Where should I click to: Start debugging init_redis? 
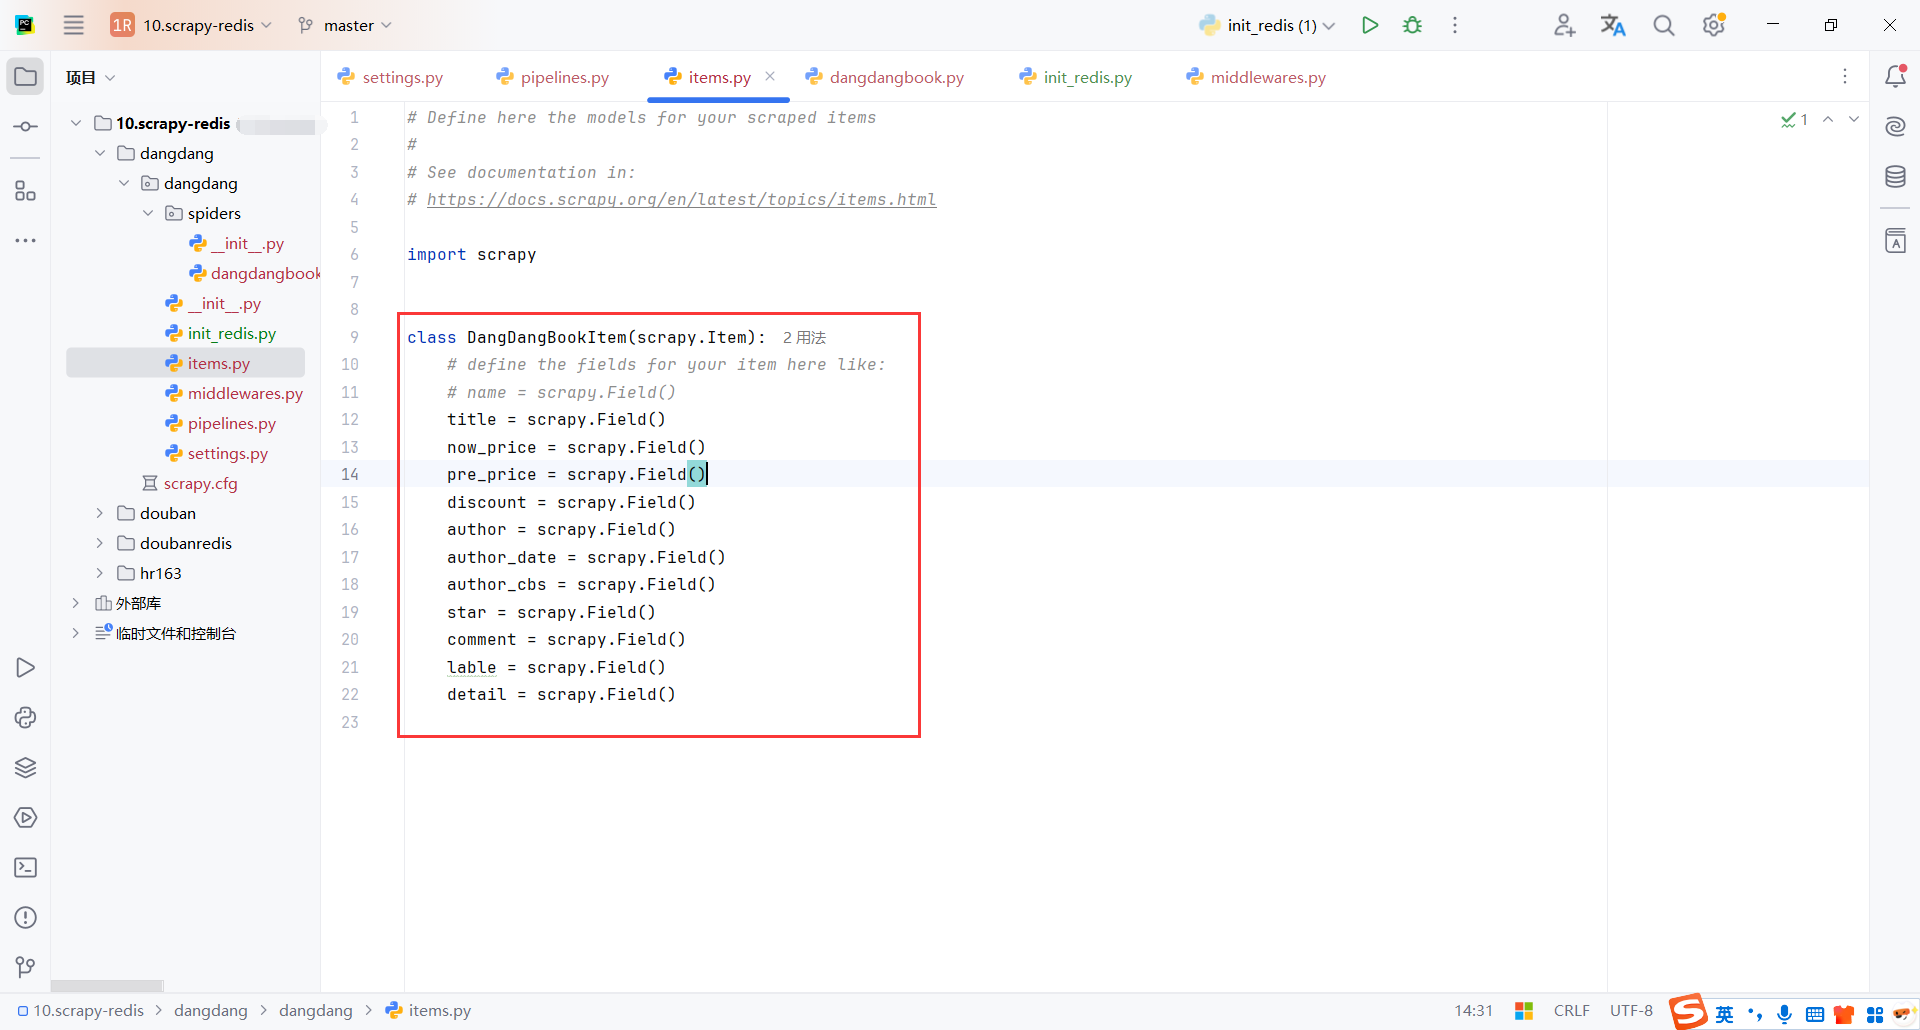pos(1412,25)
